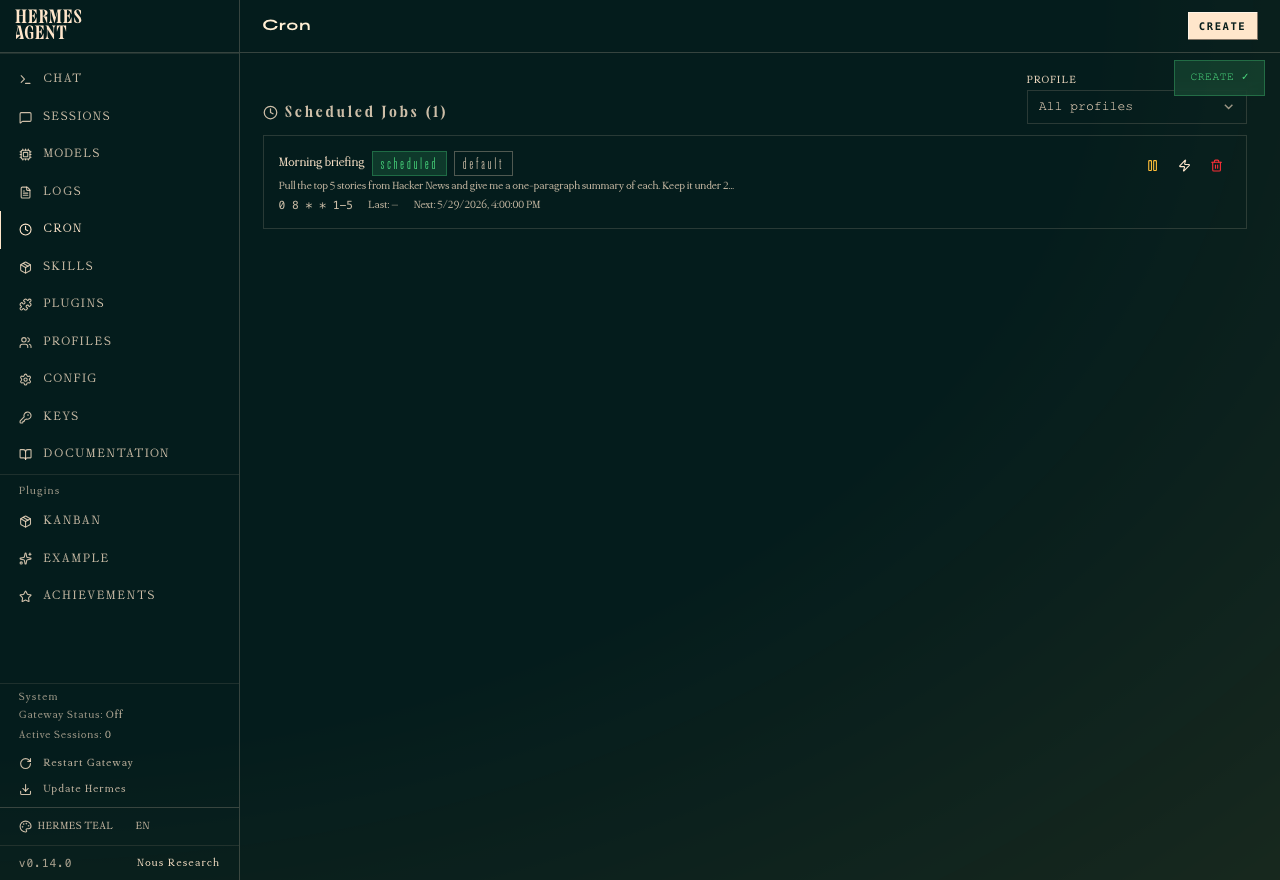Click the Logs document icon
The width and height of the screenshot is (1280, 880).
(x=25, y=192)
